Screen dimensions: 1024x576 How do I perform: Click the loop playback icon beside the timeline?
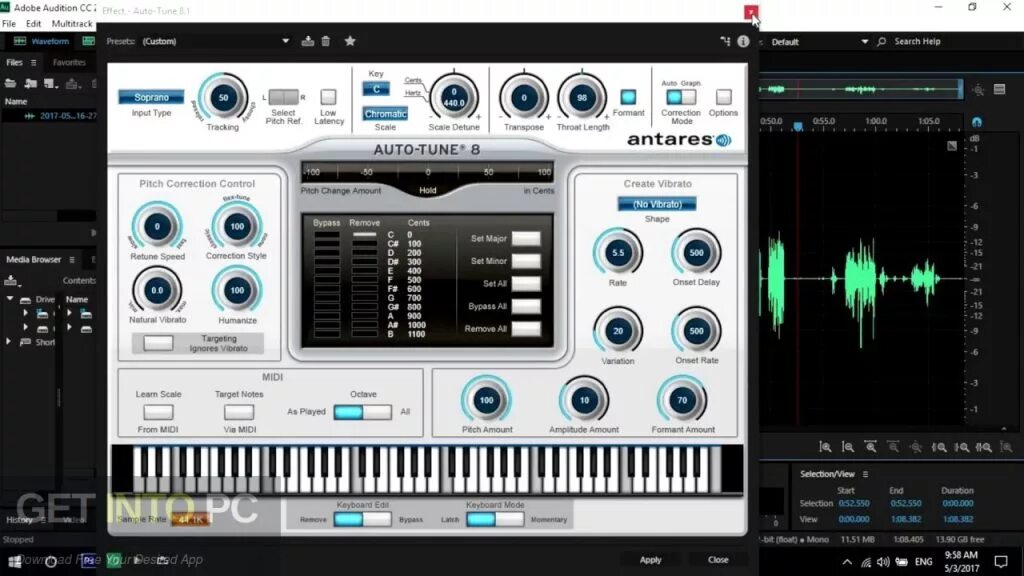977,122
